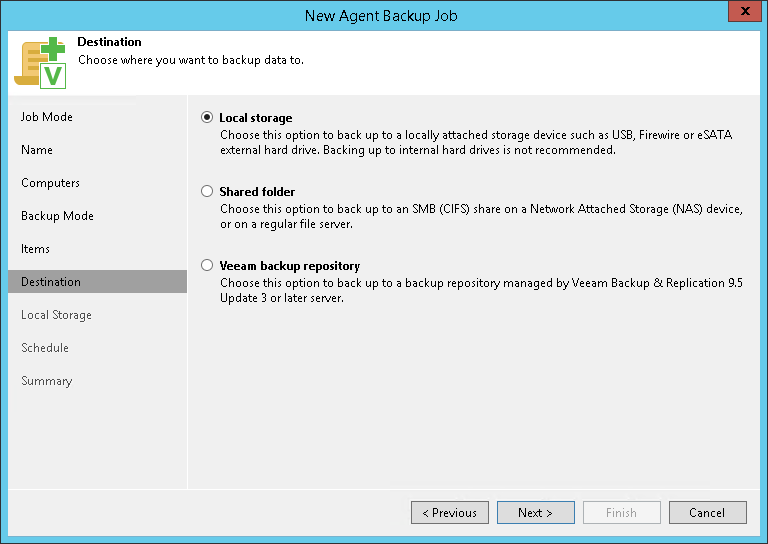Image resolution: width=768 pixels, height=544 pixels.
Task: Switch to the Computers step
Action: coord(50,183)
